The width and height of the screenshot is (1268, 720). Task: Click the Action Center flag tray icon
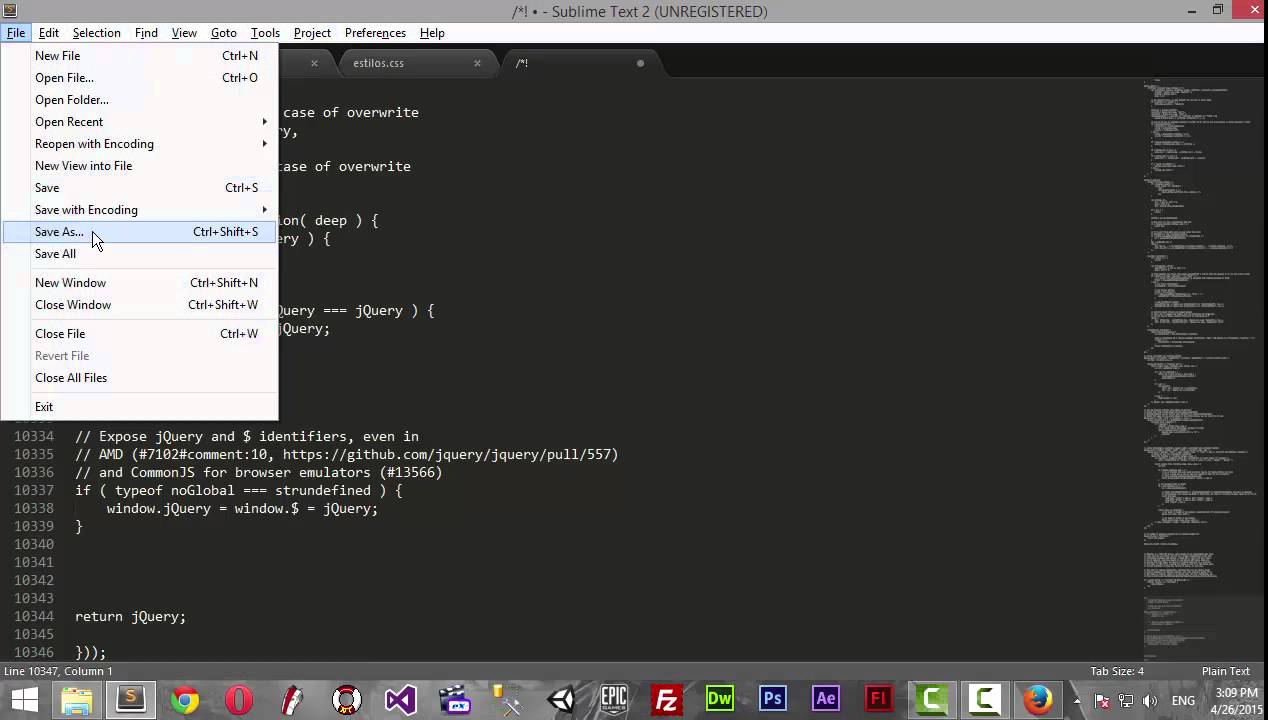[1102, 701]
